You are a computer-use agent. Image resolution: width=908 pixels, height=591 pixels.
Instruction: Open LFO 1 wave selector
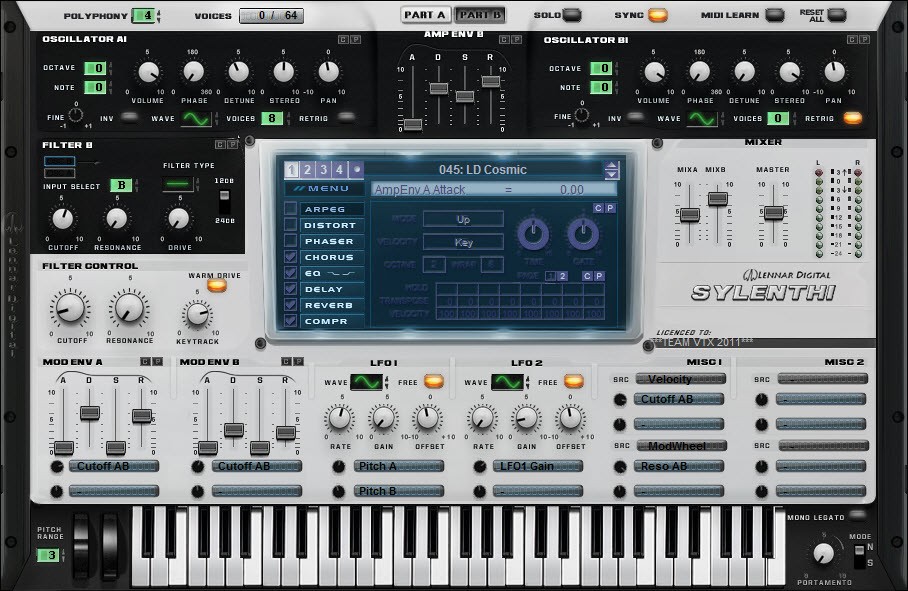coord(368,381)
